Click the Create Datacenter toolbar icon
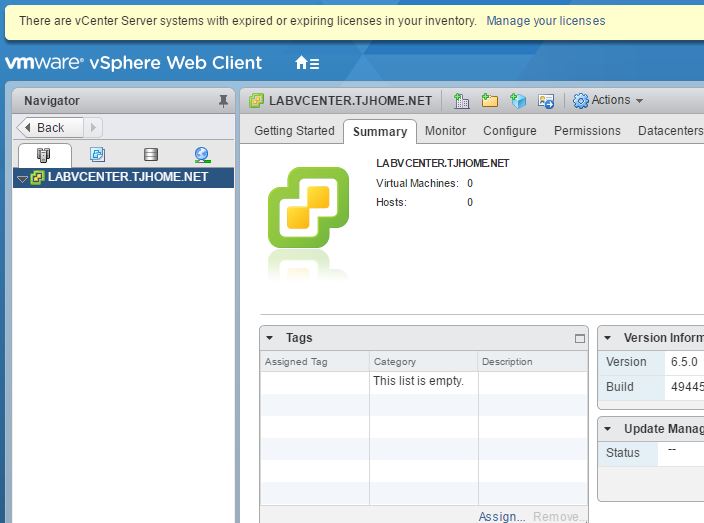This screenshot has height=523, width=704. [x=461, y=101]
